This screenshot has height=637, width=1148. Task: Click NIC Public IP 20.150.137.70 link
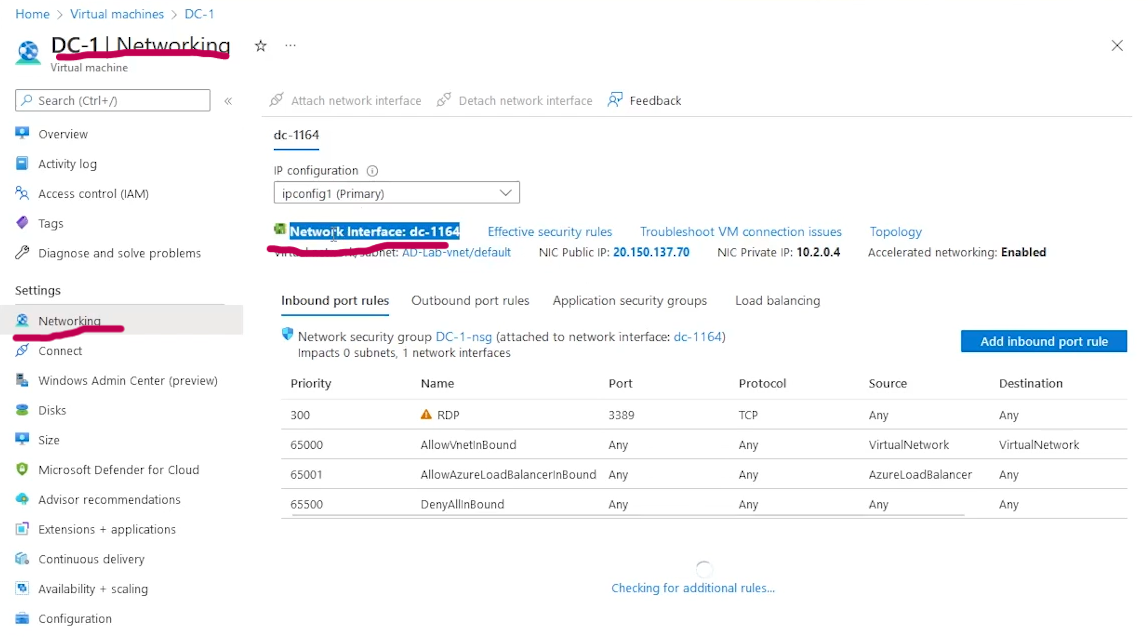[x=651, y=252]
